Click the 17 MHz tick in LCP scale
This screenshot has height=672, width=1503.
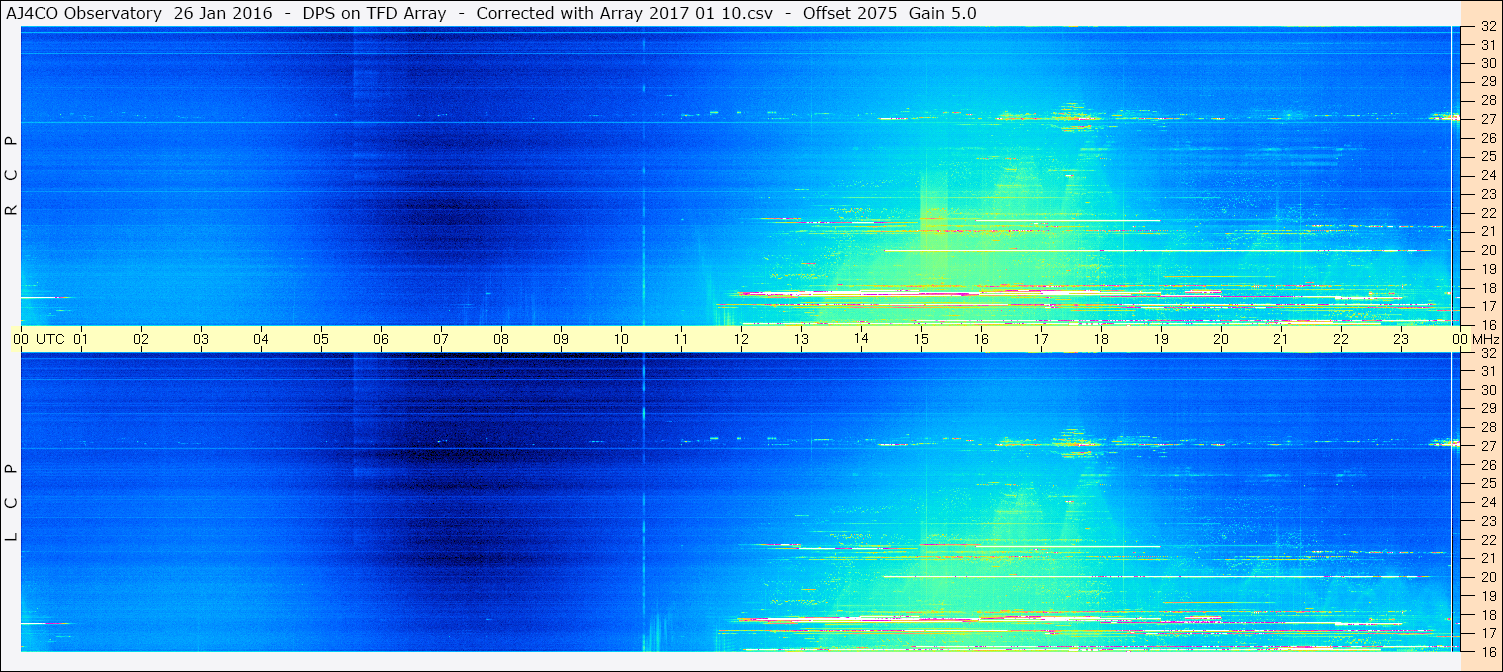[1488, 633]
